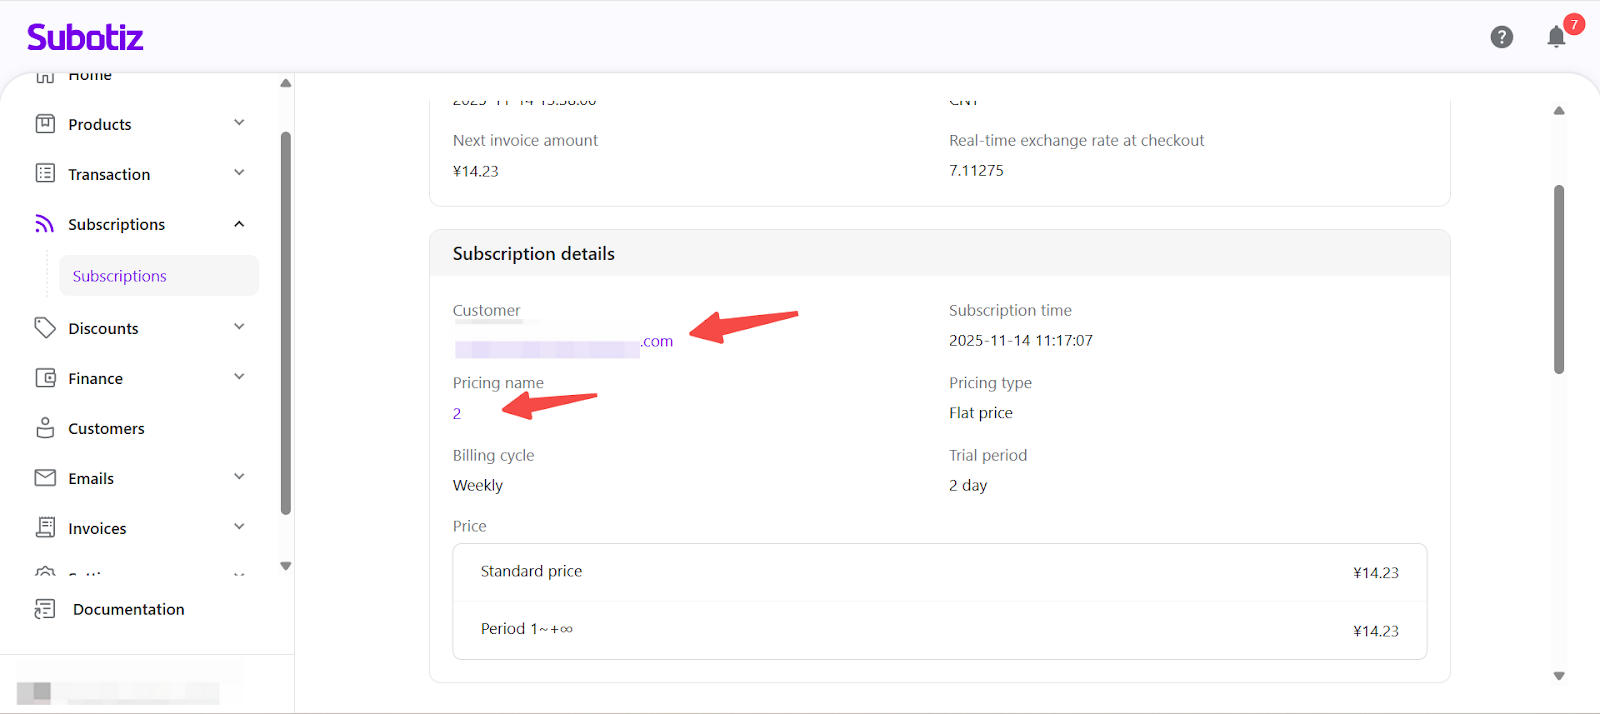Image resolution: width=1600 pixels, height=714 pixels.
Task: Open the help question mark icon
Action: [1501, 37]
